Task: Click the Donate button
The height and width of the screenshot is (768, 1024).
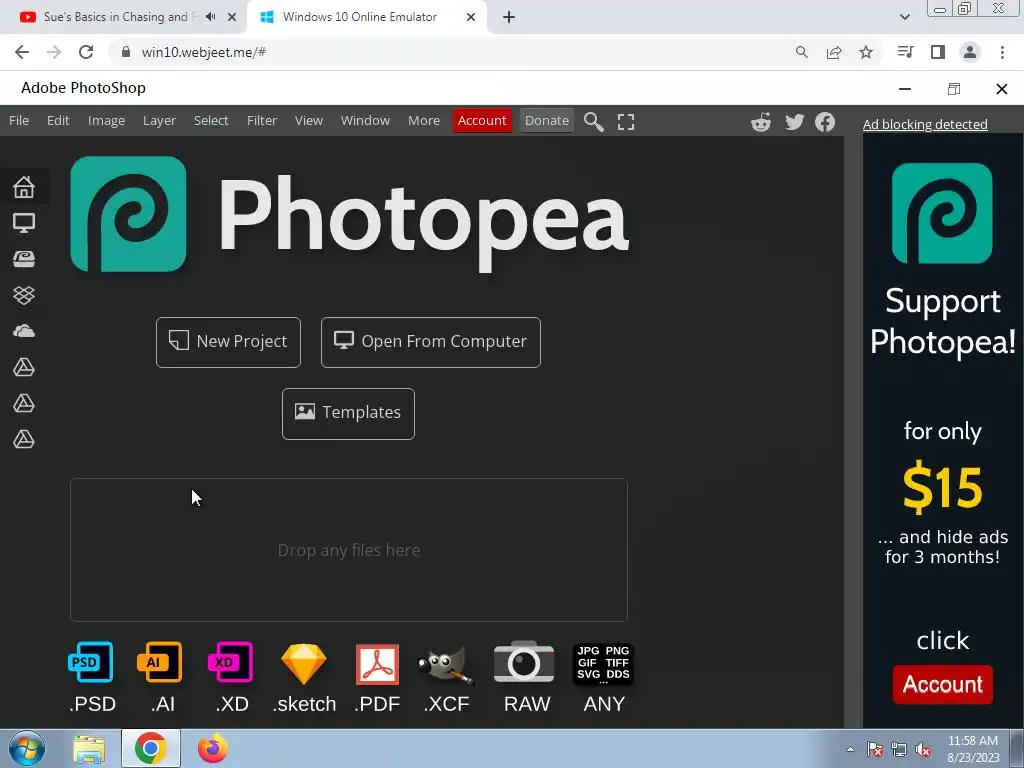Action: [547, 121]
